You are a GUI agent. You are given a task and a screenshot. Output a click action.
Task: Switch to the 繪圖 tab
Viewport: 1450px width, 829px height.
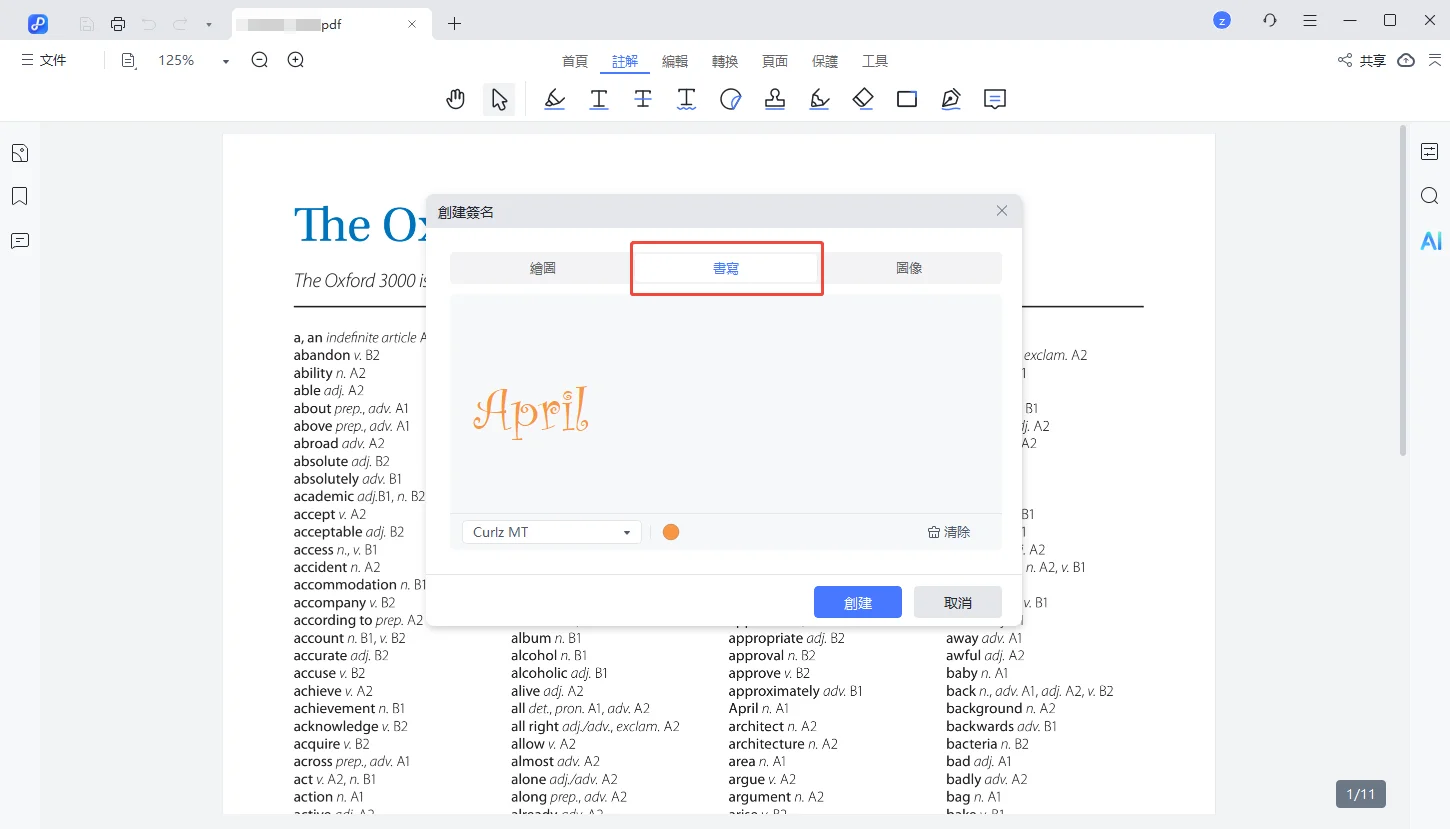click(x=542, y=268)
